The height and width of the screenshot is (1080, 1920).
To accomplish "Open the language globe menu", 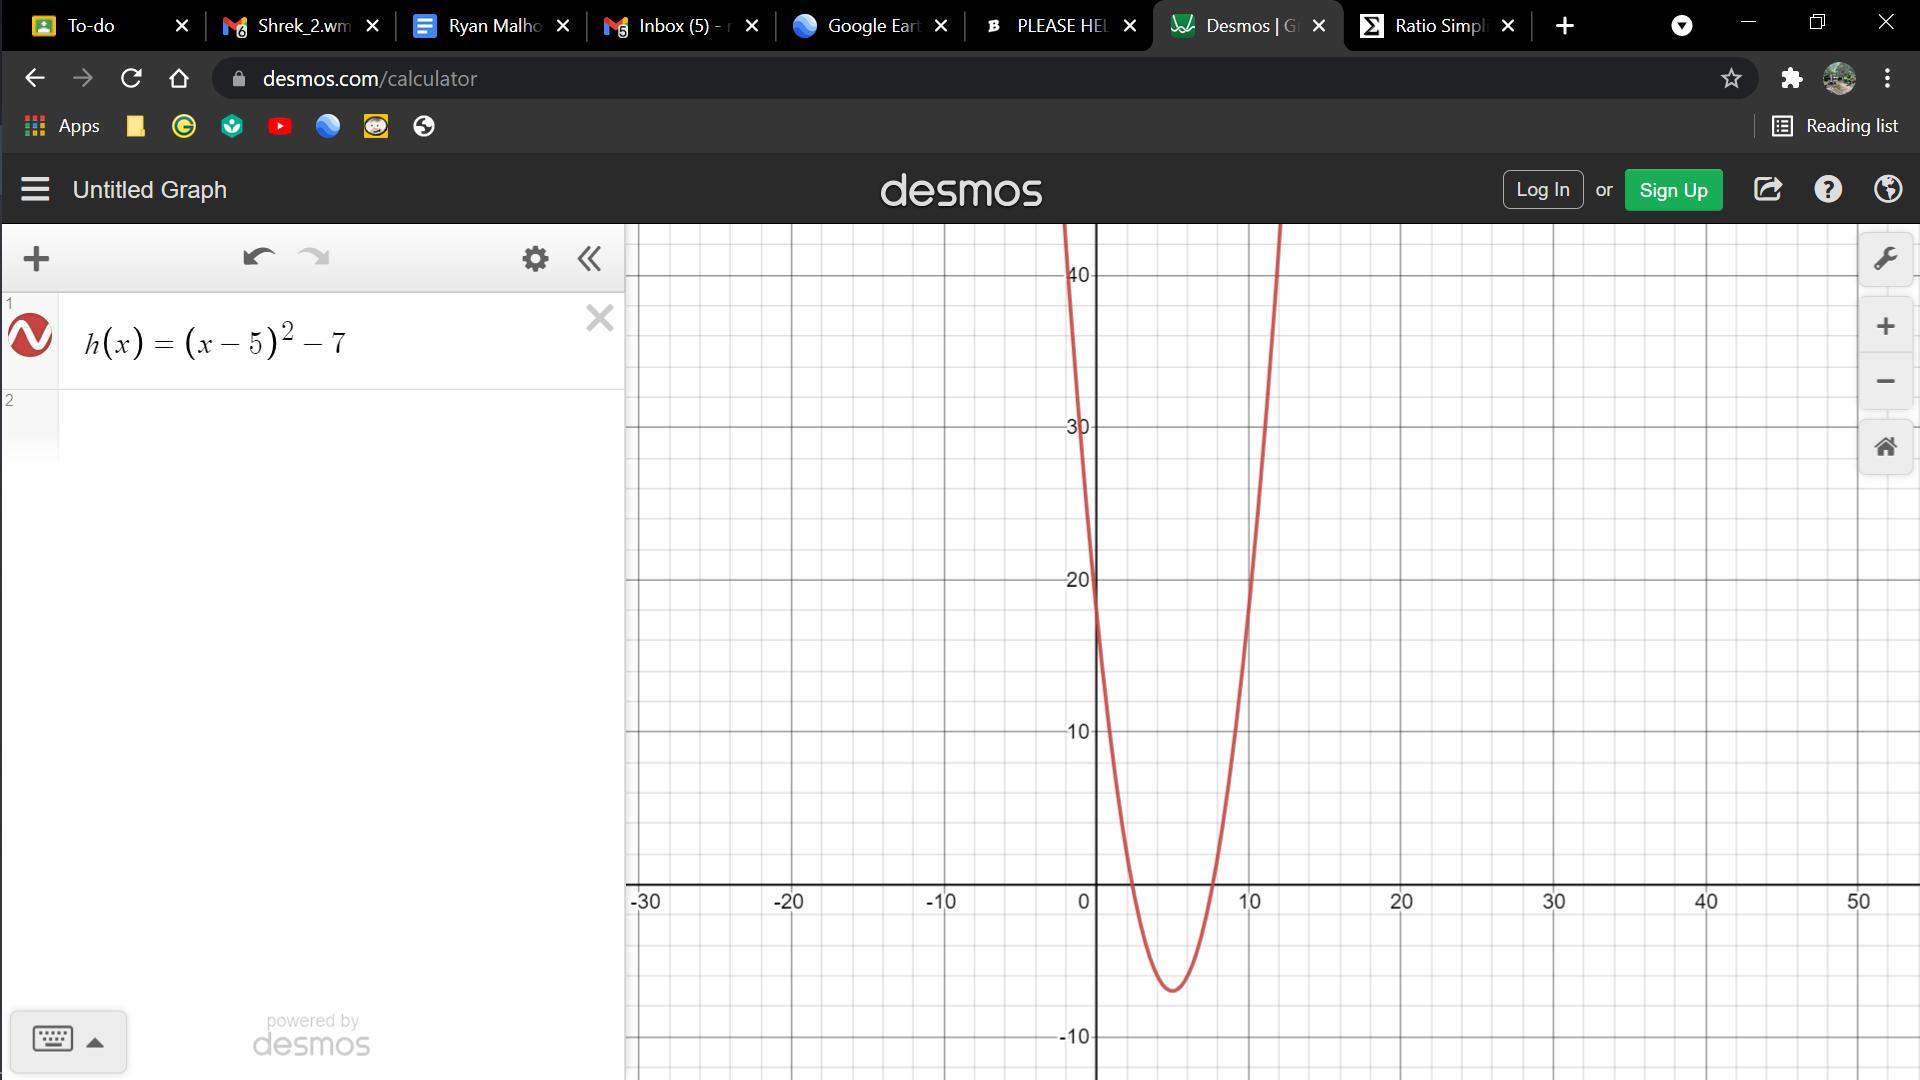I will tap(1888, 189).
